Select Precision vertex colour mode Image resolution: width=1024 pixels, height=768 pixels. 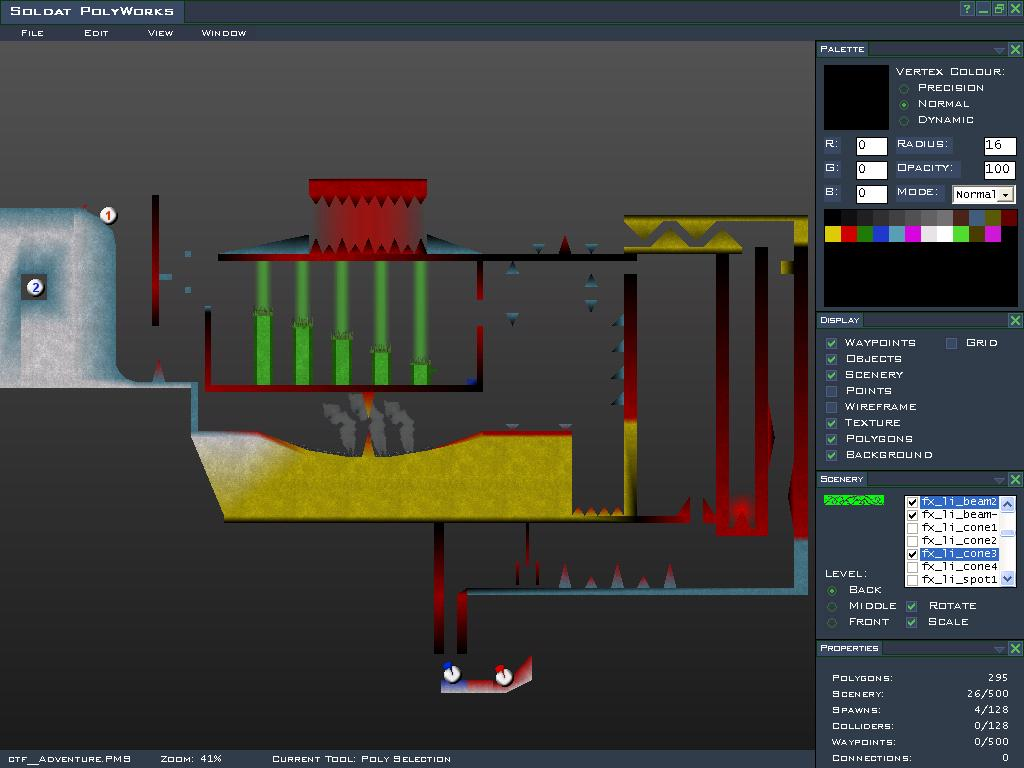904,88
